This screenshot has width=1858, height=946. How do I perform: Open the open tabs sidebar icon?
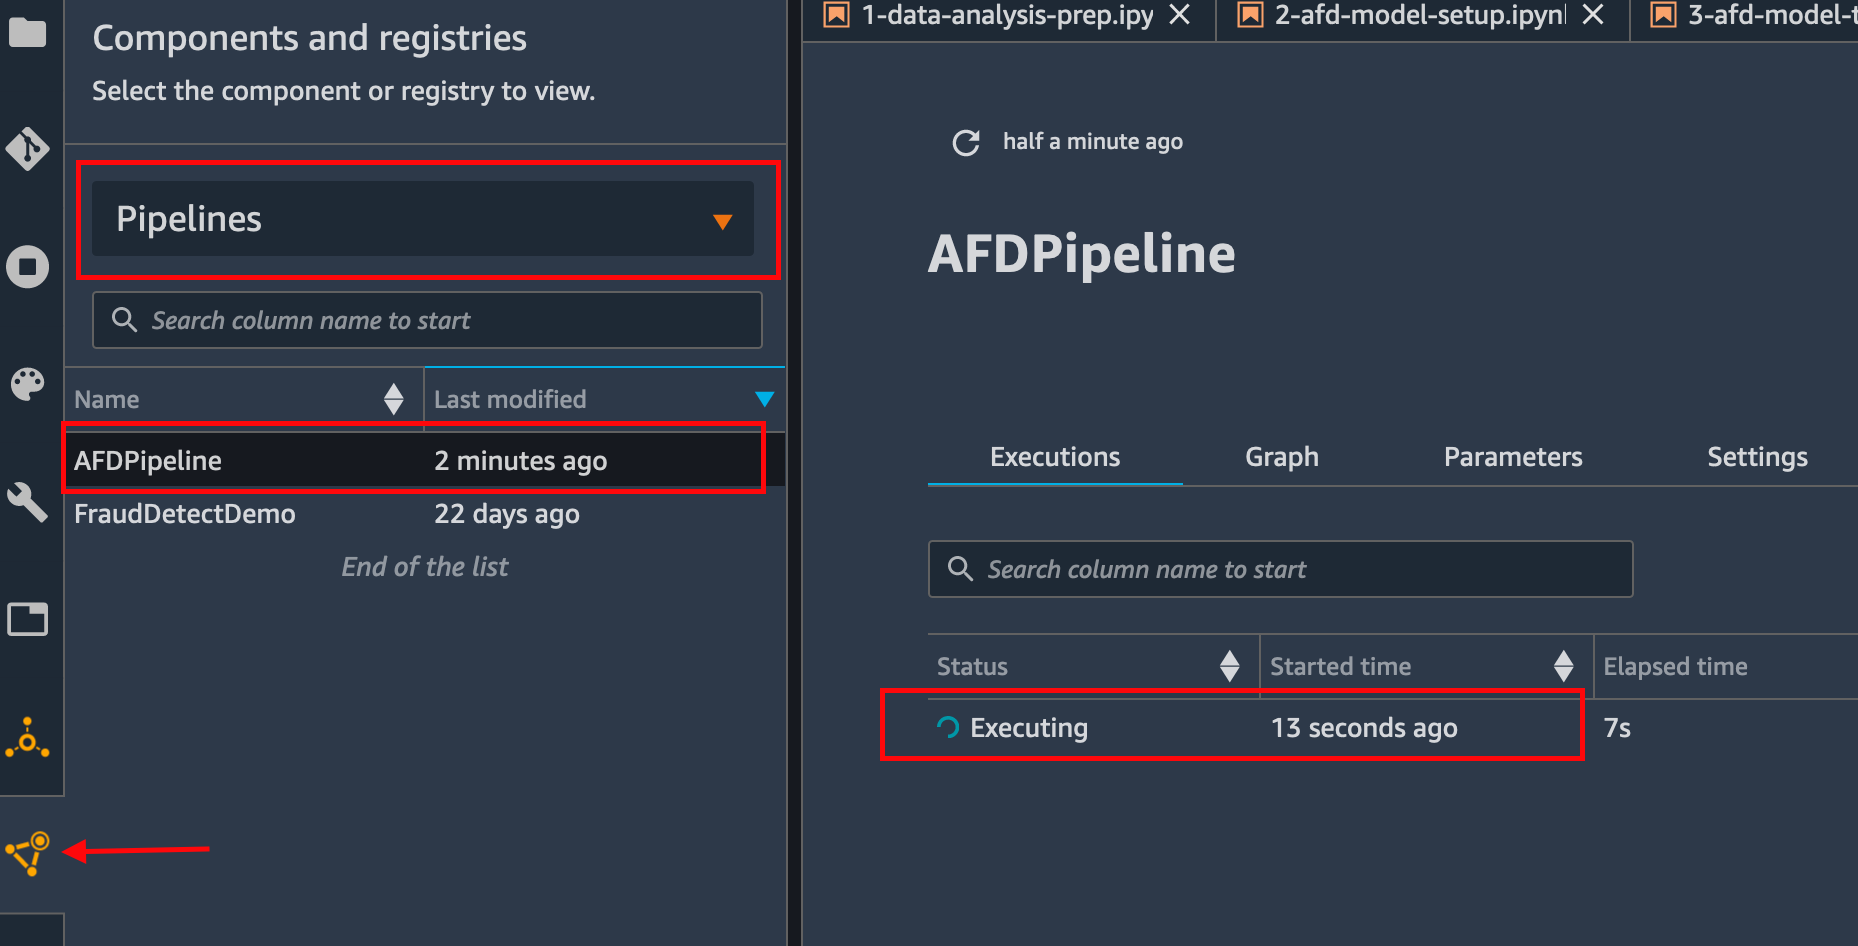point(27,619)
